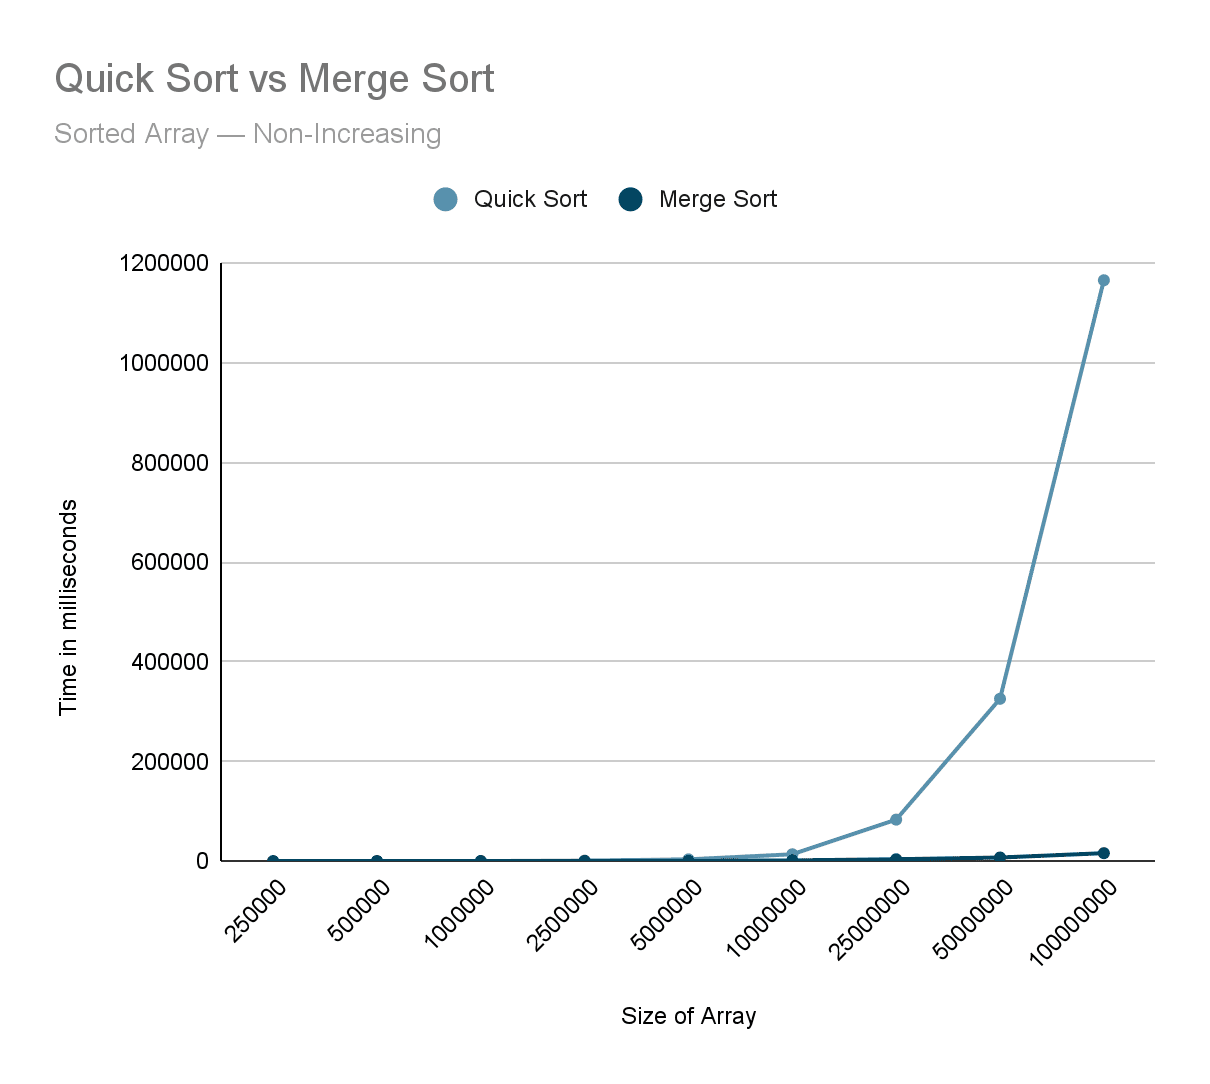Select the Size of Array axis title

click(688, 1016)
